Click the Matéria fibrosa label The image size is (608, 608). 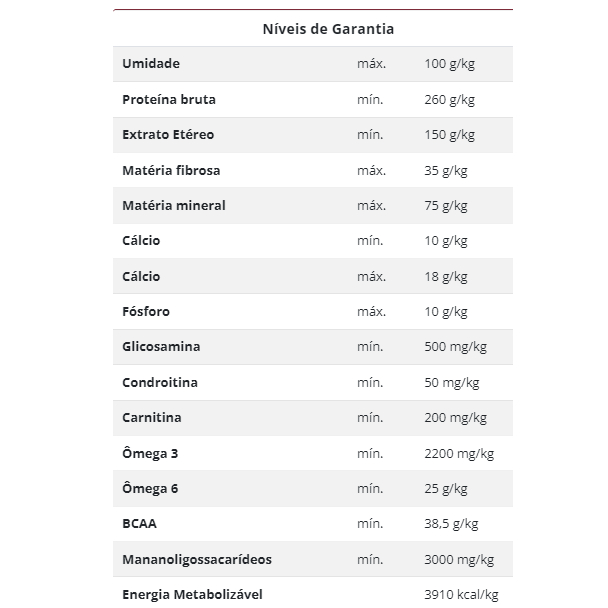point(171,171)
